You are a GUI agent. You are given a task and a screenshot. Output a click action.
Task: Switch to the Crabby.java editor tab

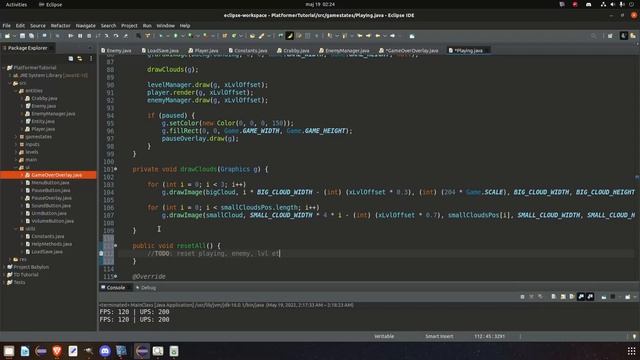293,51
